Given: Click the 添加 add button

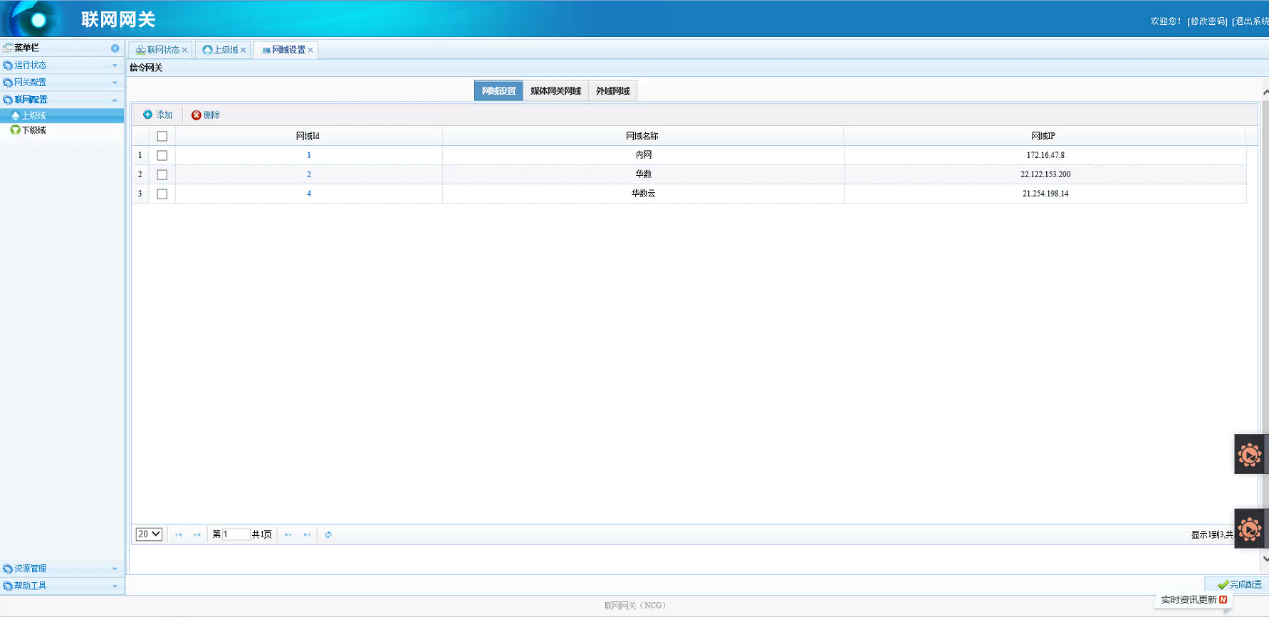Looking at the screenshot, I should tap(158, 115).
